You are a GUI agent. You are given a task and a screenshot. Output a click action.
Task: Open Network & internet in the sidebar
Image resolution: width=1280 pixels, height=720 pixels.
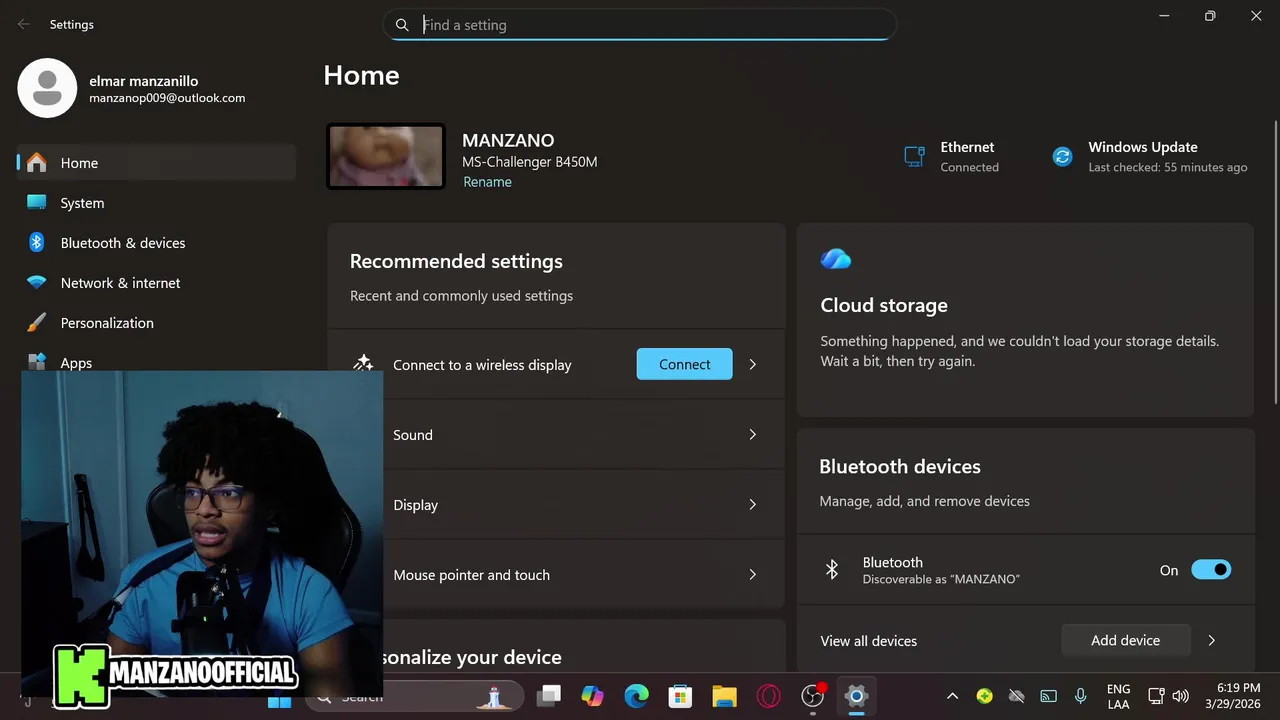[x=156, y=283]
